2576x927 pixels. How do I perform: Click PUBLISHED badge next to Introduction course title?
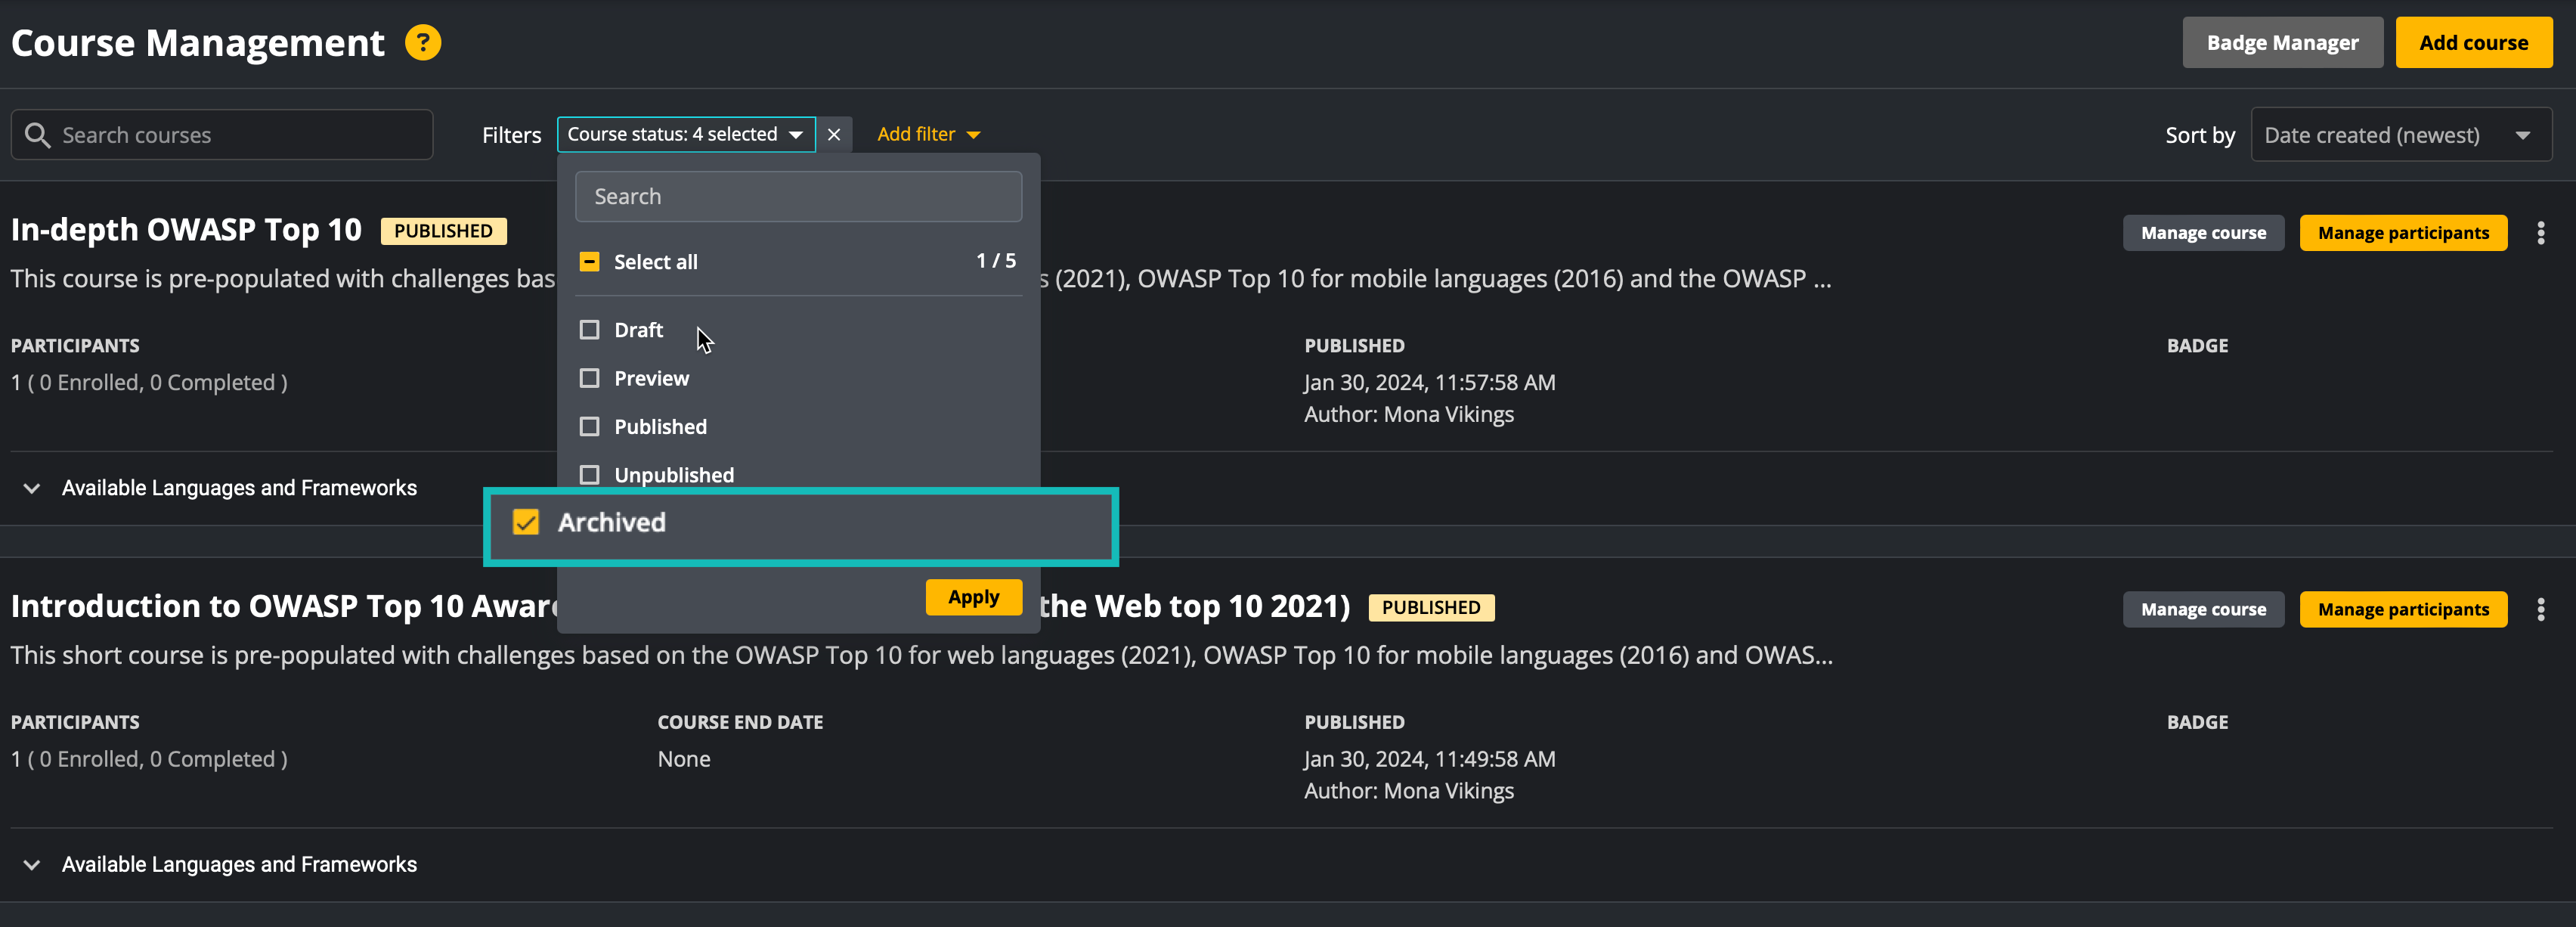click(x=1431, y=608)
